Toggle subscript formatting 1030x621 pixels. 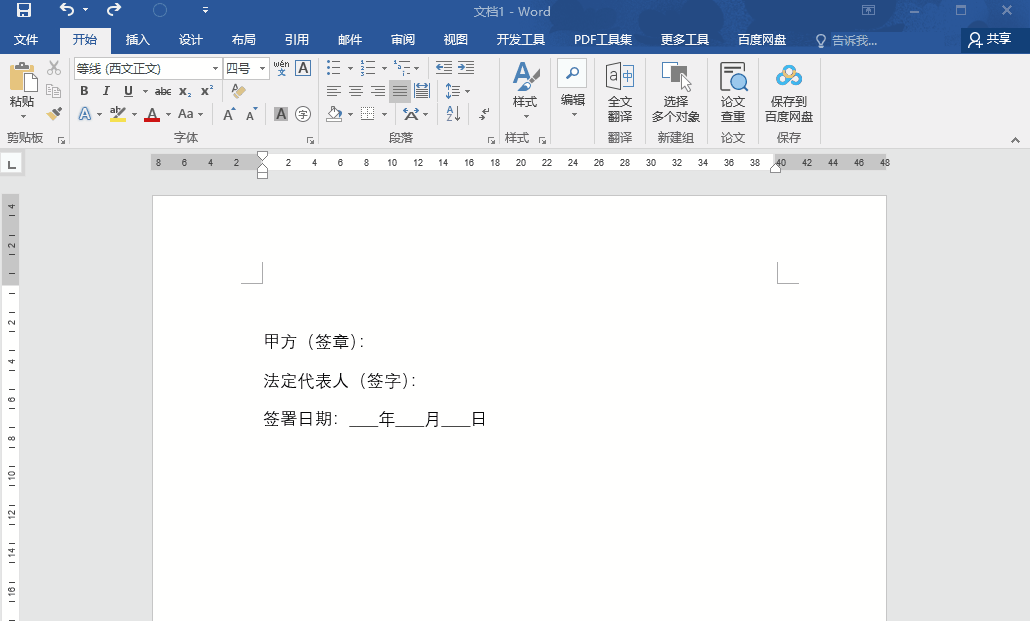[185, 91]
